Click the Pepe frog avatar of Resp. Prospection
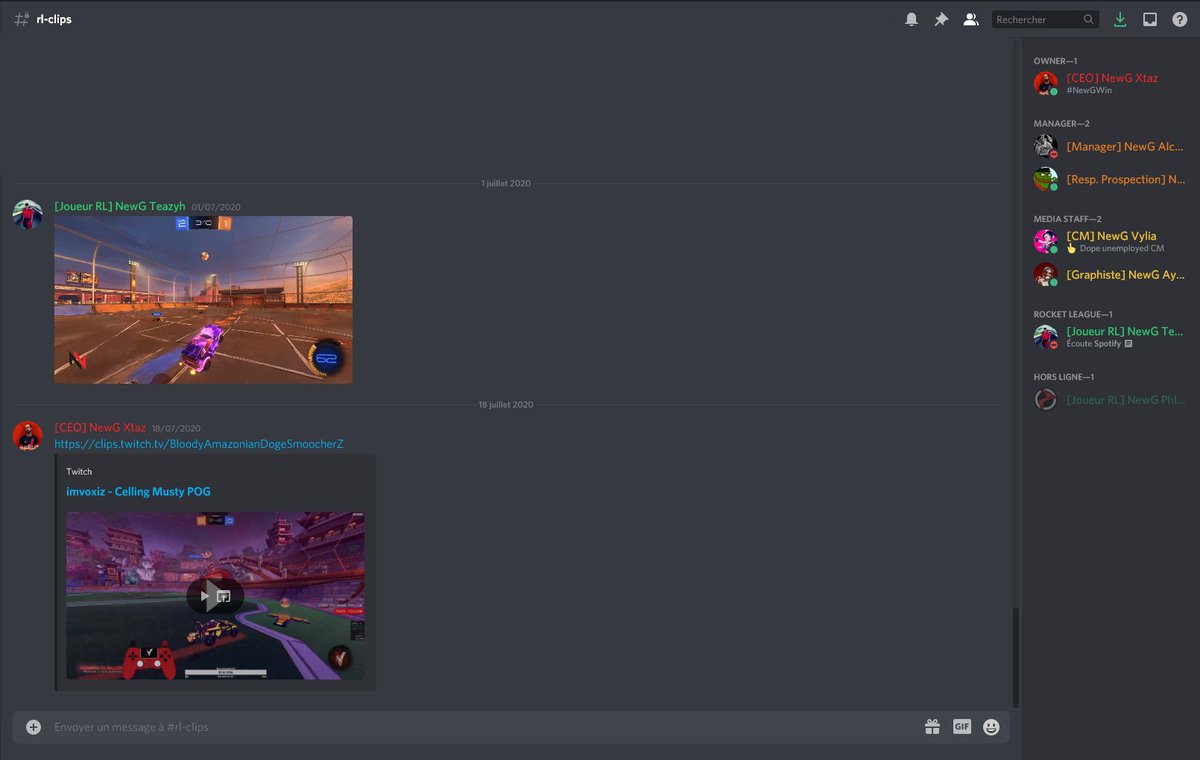 pyautogui.click(x=1045, y=179)
